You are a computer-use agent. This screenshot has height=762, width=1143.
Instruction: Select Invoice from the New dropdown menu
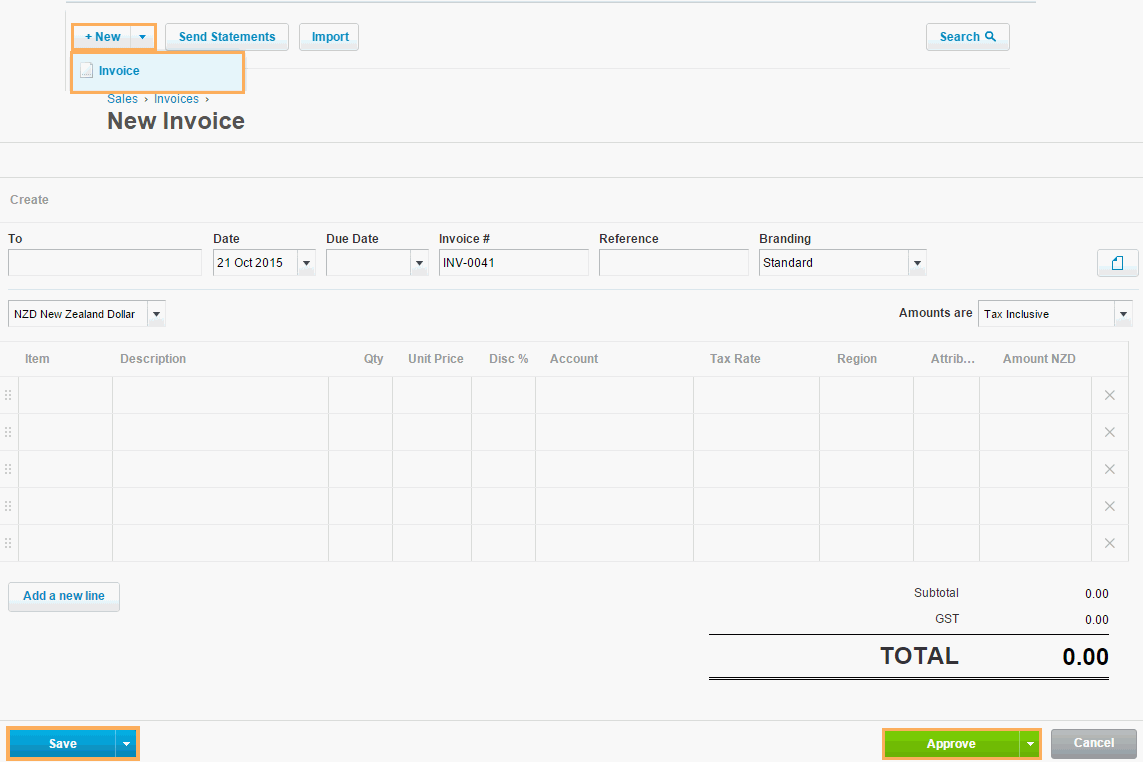click(x=119, y=71)
